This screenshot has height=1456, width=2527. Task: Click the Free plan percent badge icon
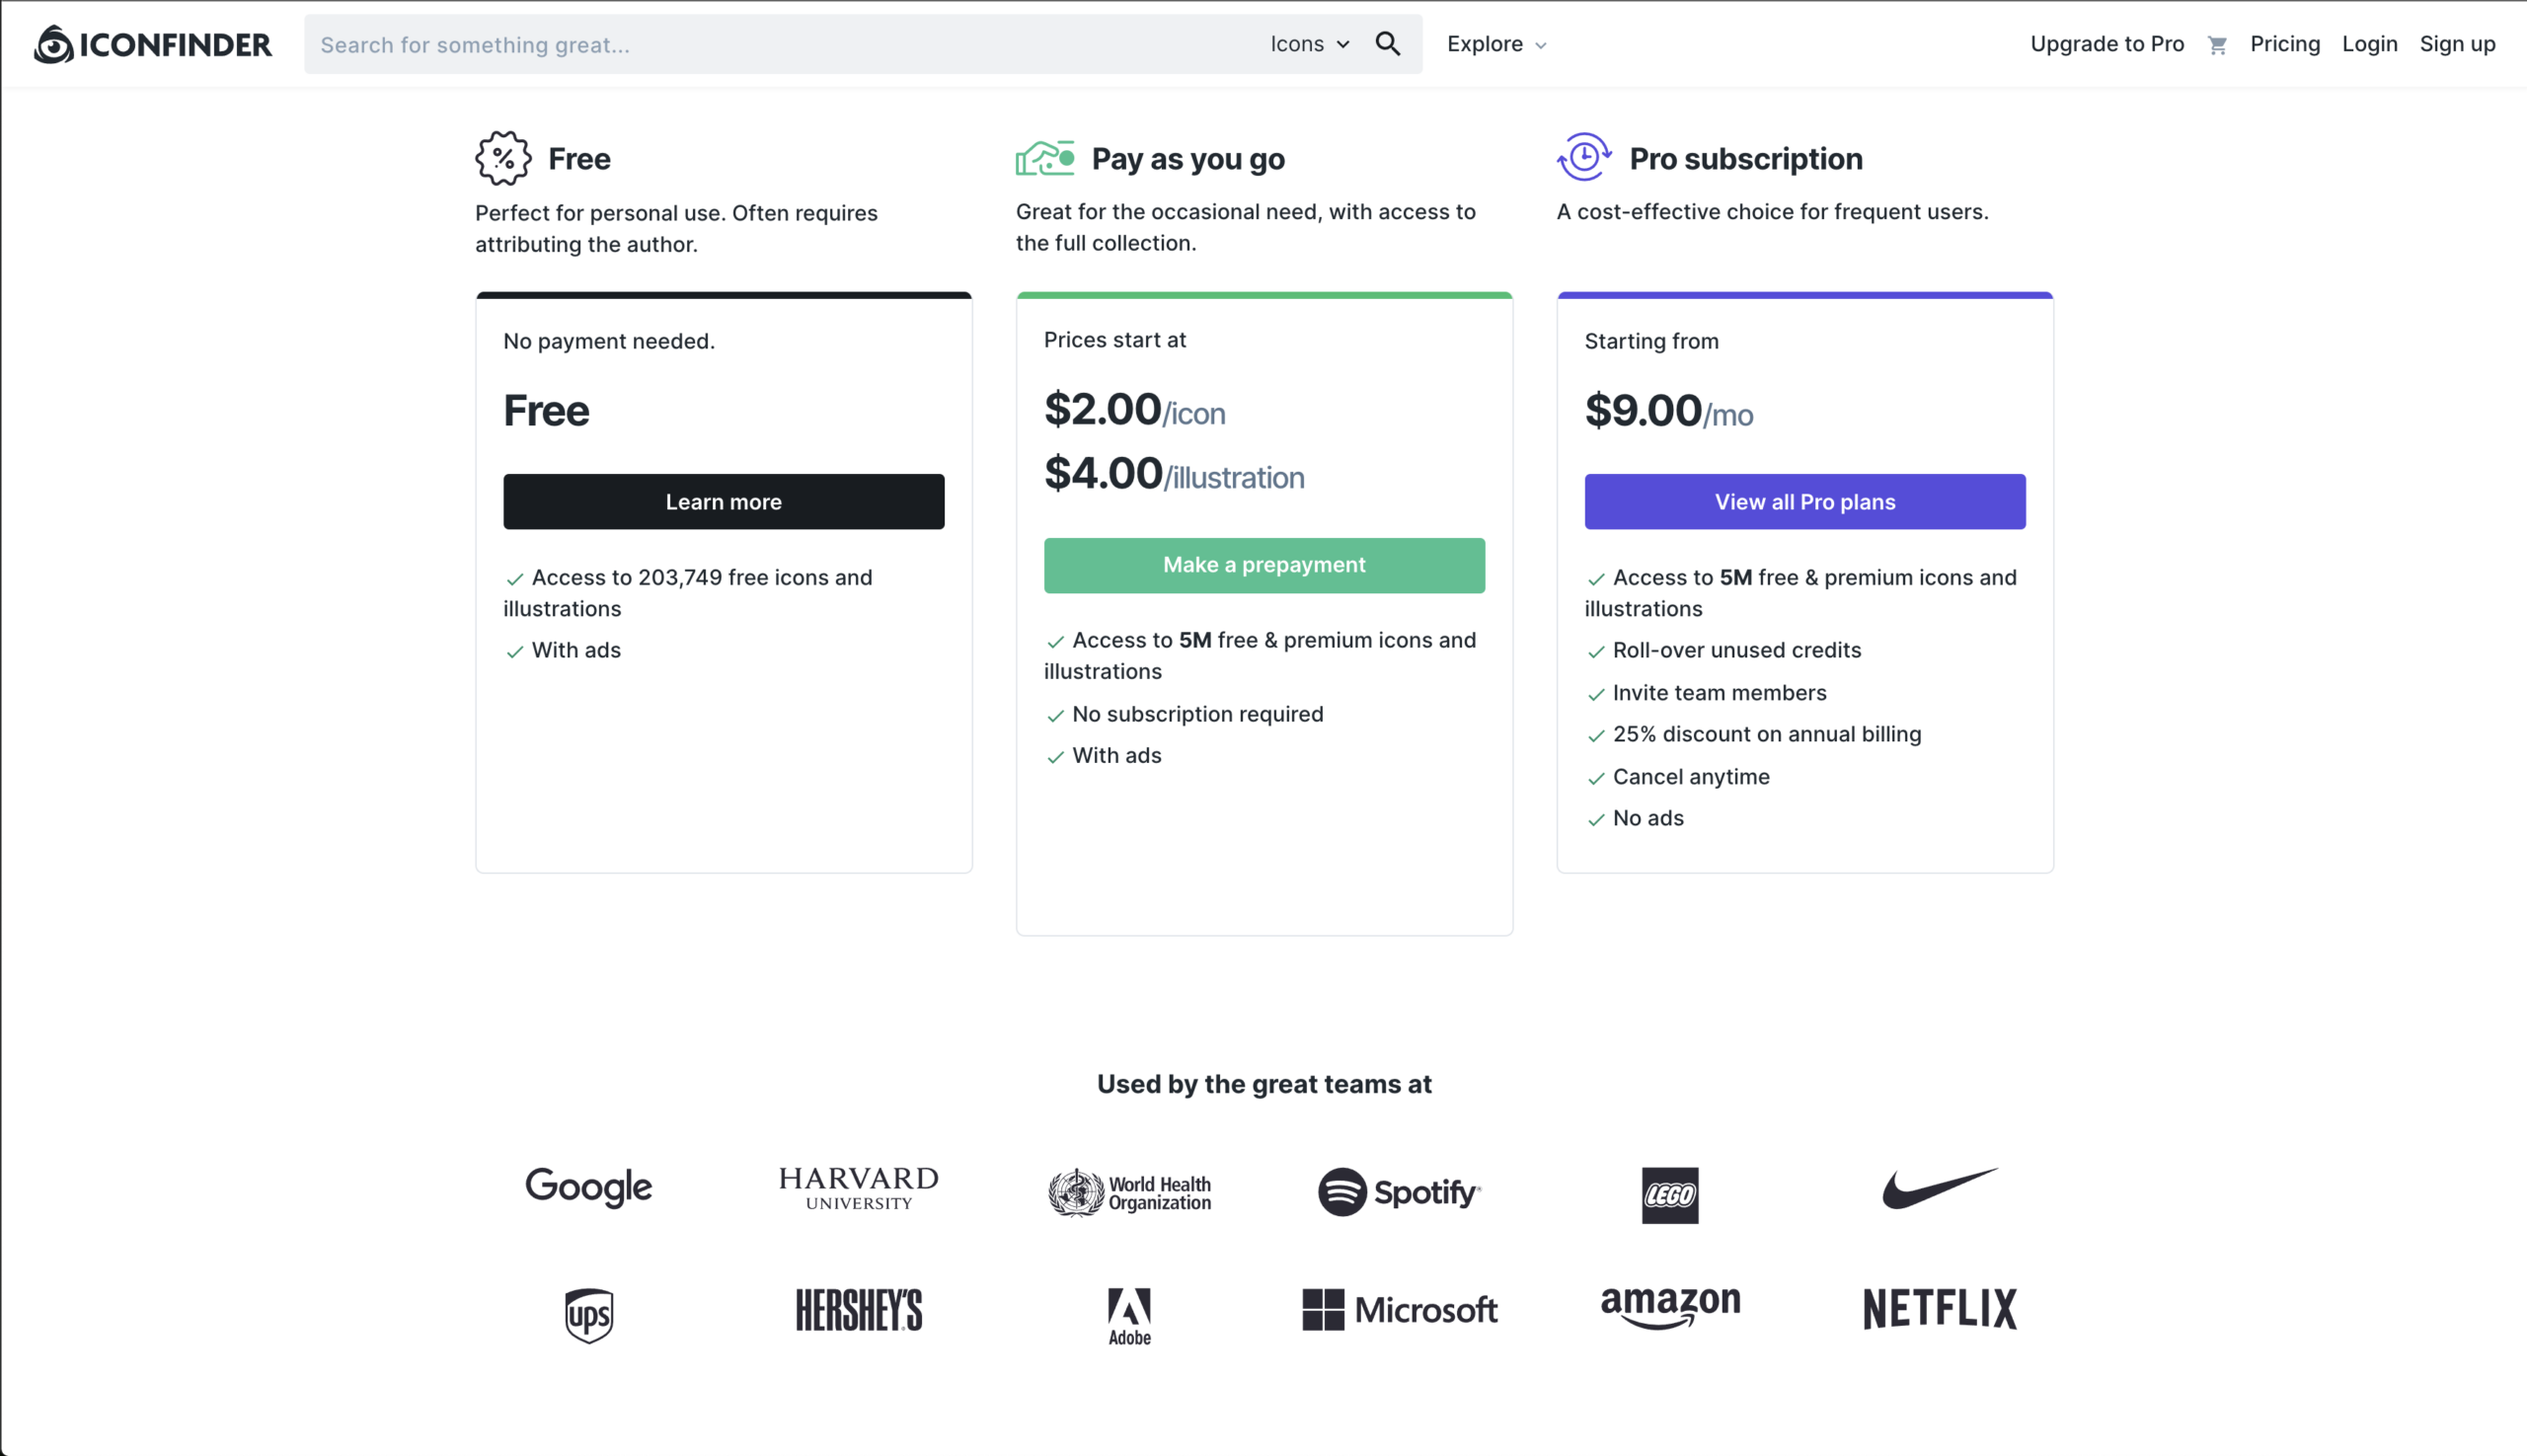click(x=502, y=158)
